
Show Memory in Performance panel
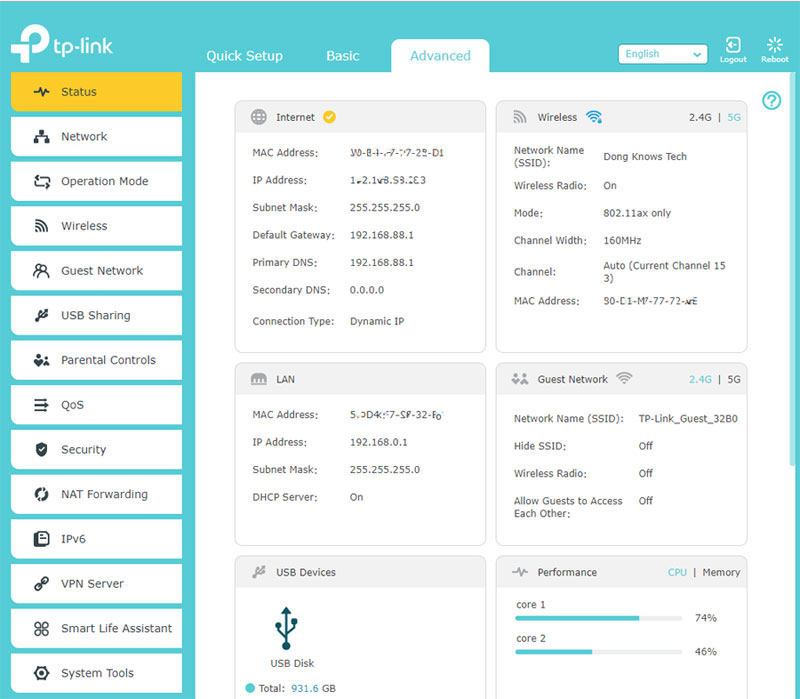(x=721, y=572)
